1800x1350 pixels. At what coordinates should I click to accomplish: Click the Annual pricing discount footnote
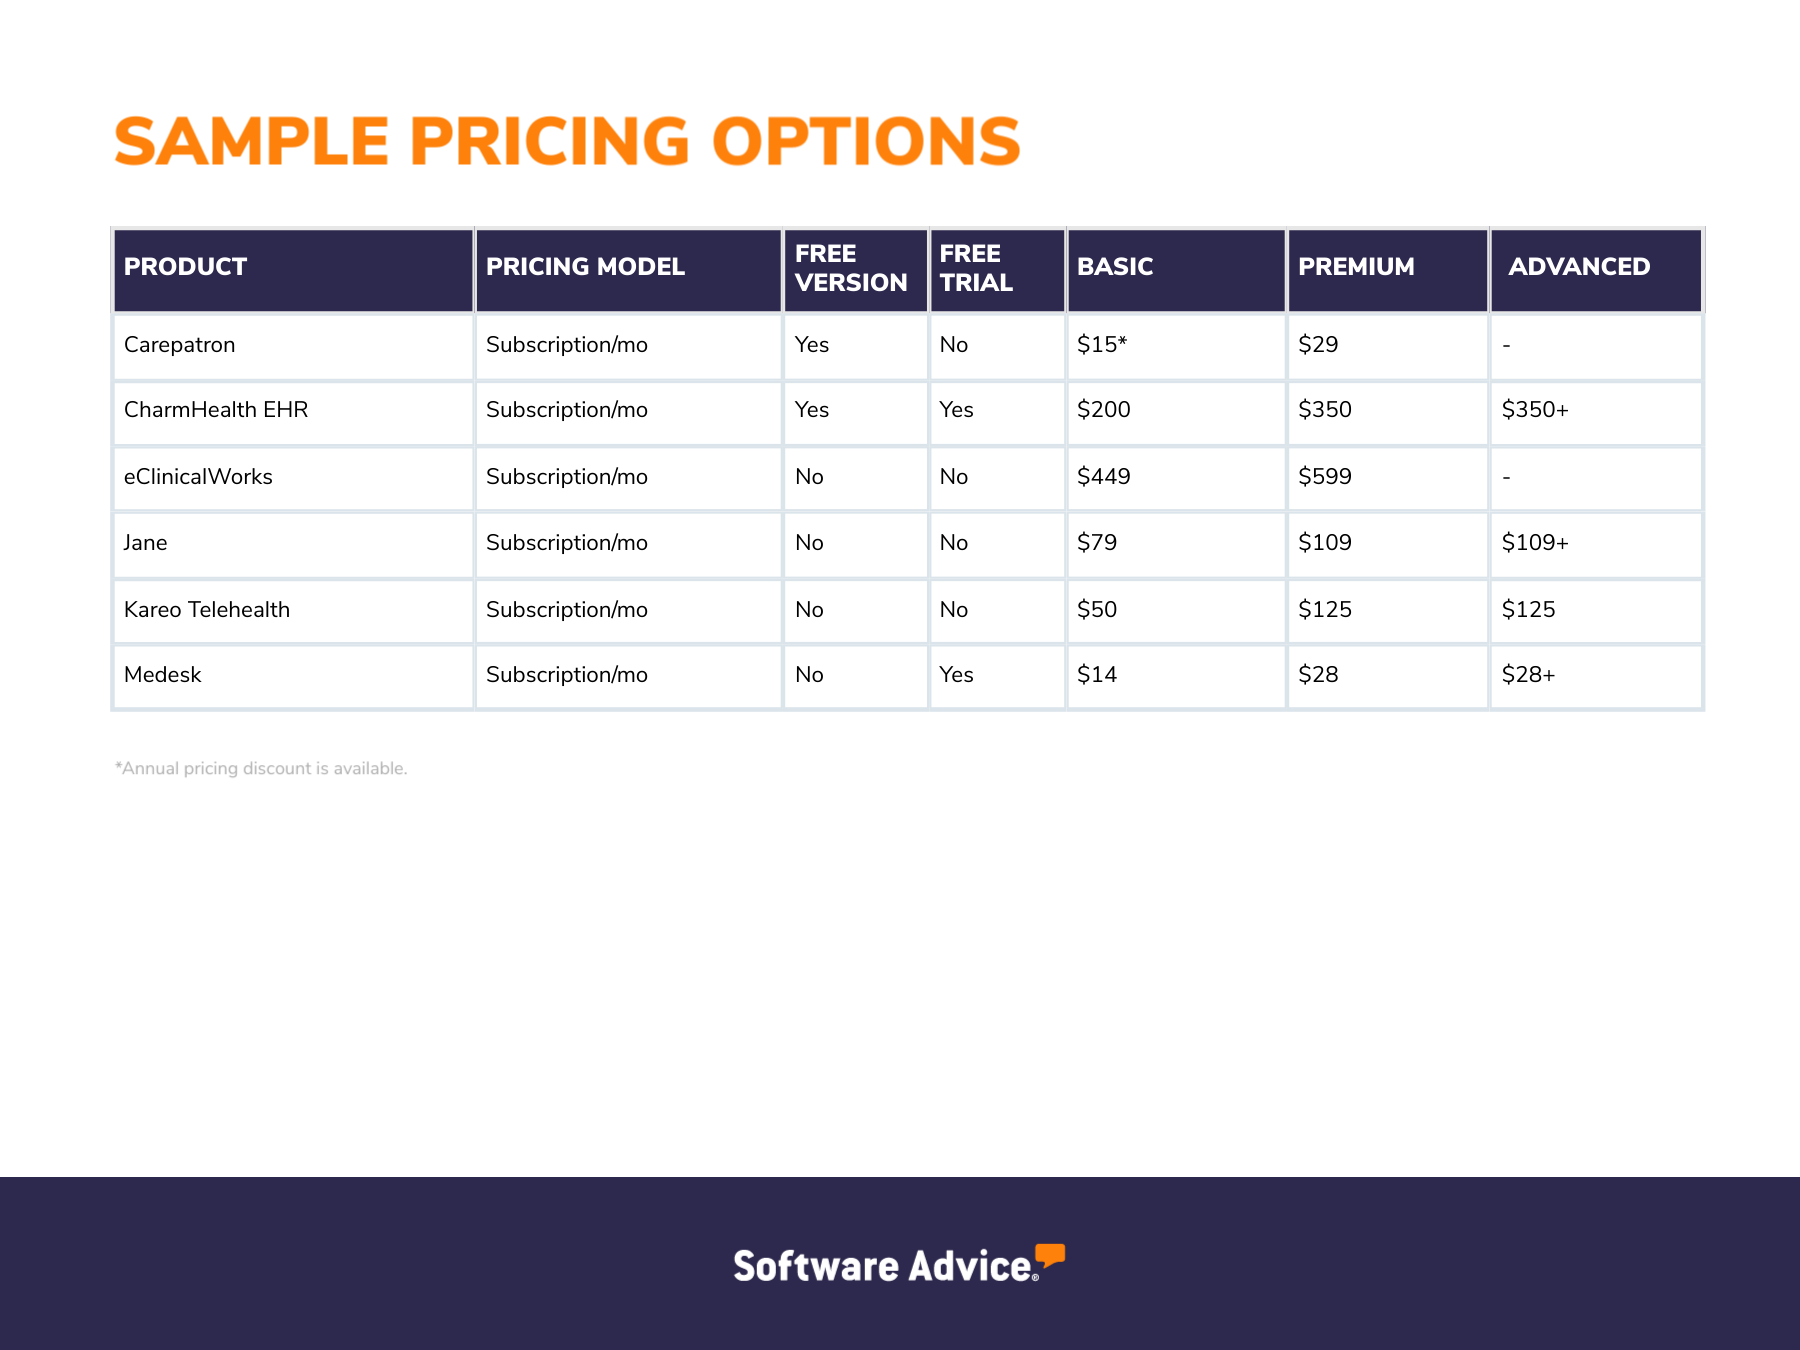261,769
